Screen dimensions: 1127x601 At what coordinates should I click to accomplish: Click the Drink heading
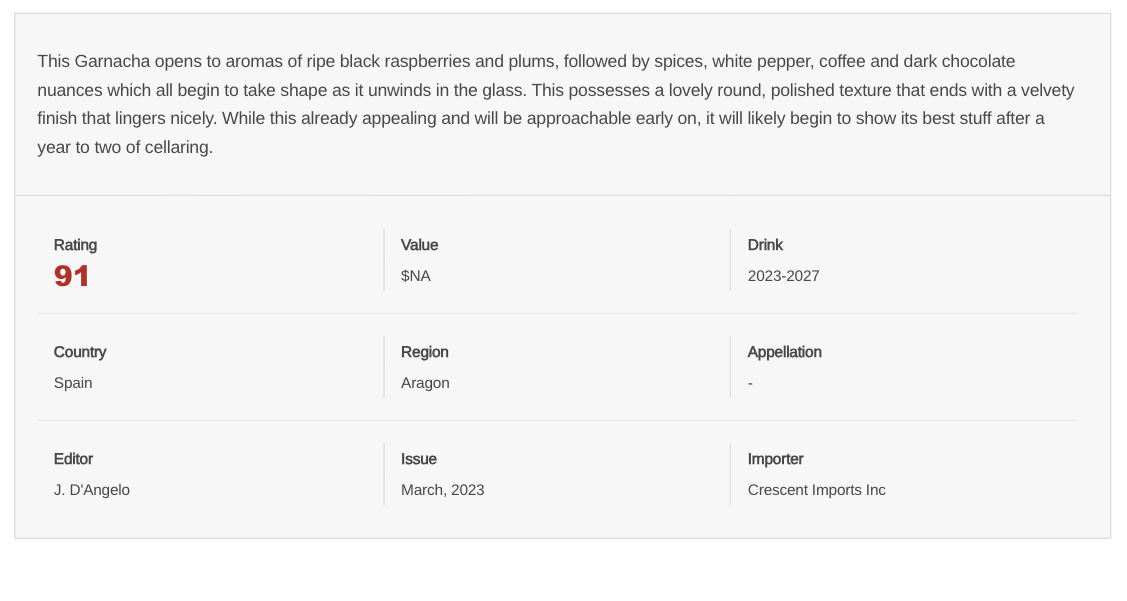click(765, 245)
